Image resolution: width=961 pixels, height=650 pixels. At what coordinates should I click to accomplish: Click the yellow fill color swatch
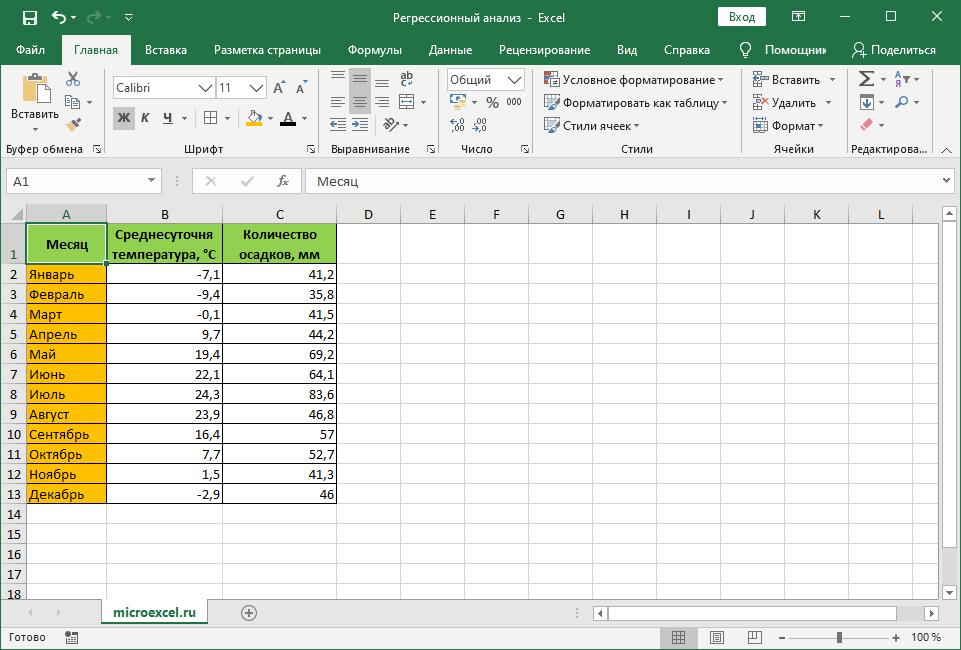pos(254,118)
